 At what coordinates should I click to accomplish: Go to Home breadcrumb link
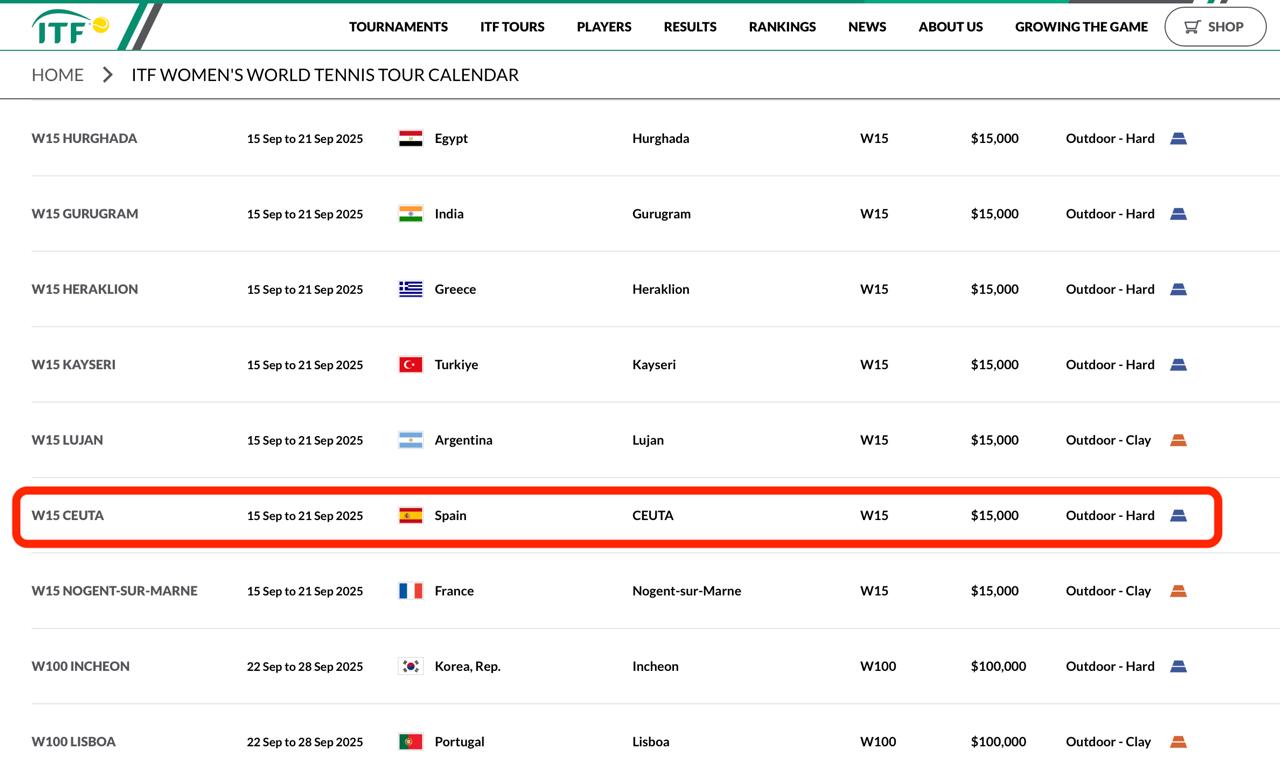click(x=57, y=75)
